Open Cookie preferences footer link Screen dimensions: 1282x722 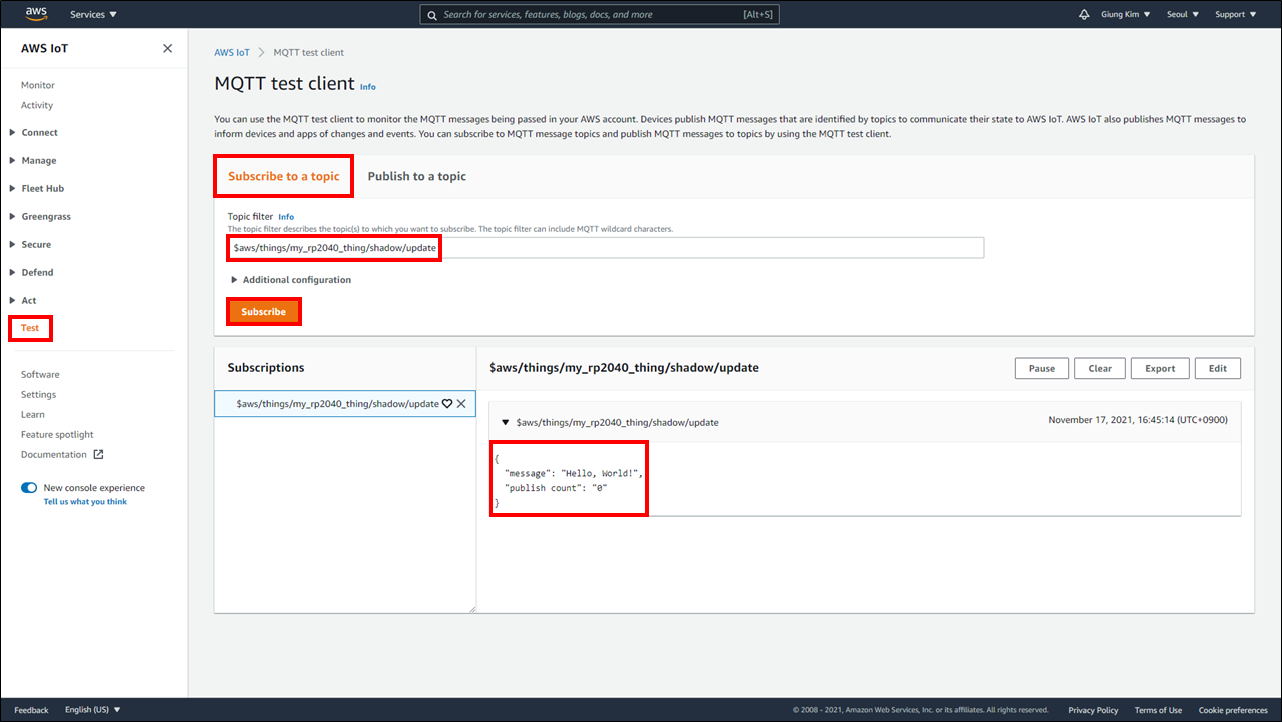click(1233, 710)
